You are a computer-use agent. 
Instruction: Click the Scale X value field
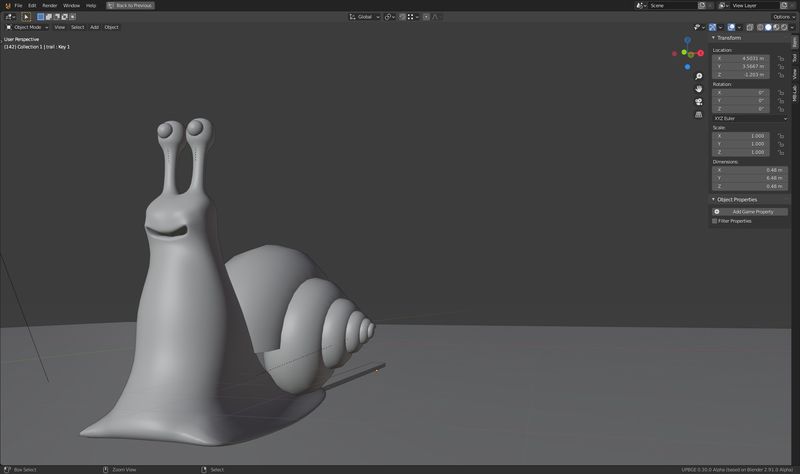pyautogui.click(x=741, y=136)
